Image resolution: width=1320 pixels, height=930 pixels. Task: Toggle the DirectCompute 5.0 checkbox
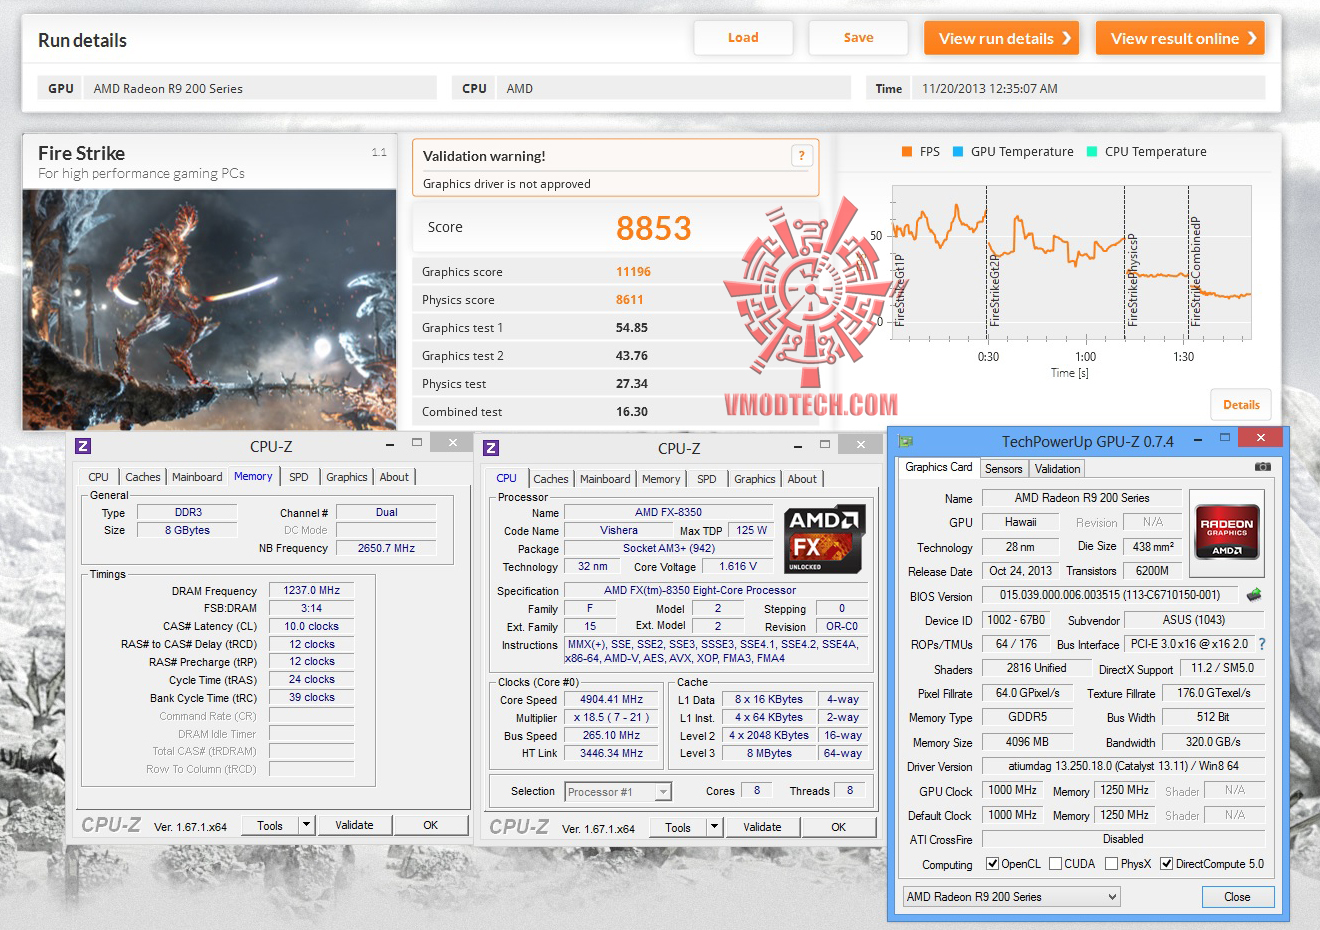(1166, 864)
